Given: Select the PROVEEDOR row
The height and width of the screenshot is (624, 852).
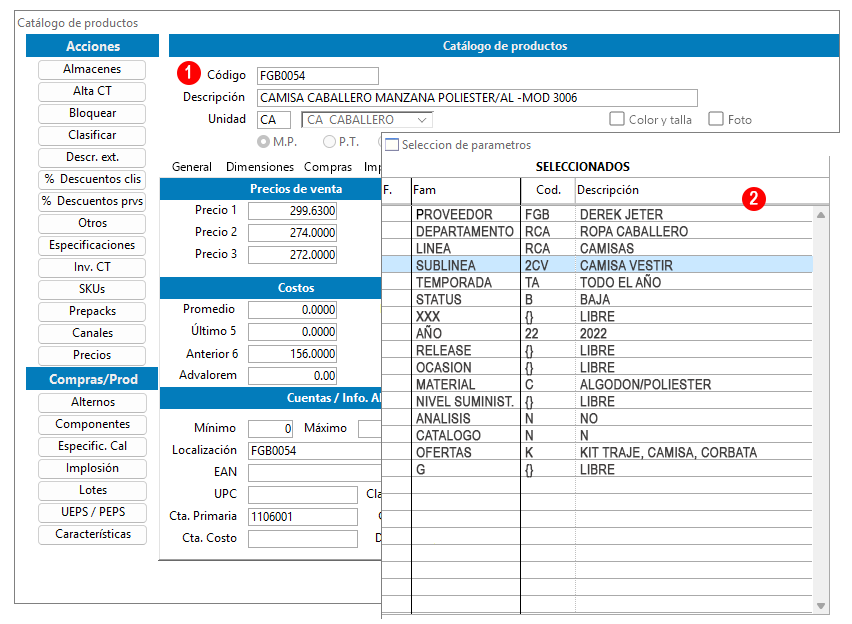Looking at the screenshot, I should point(597,215).
